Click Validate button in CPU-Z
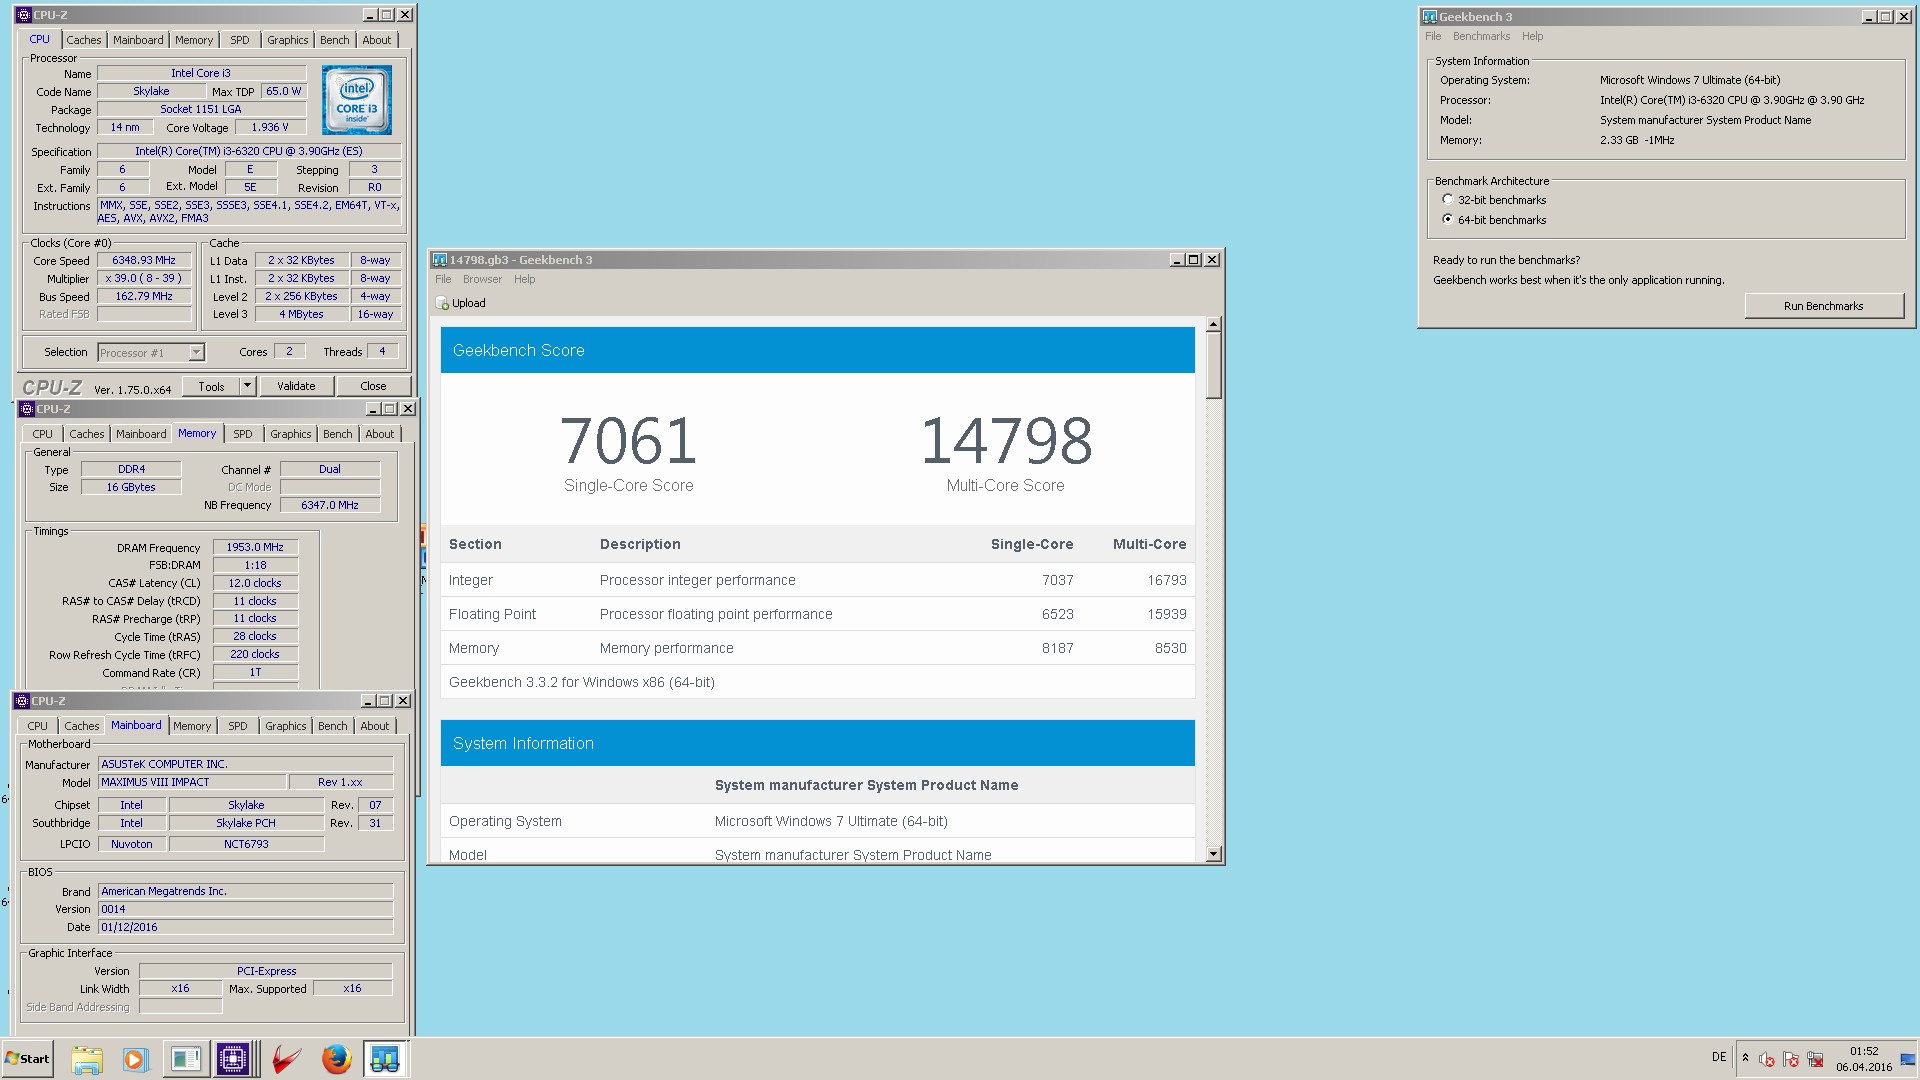 [296, 386]
